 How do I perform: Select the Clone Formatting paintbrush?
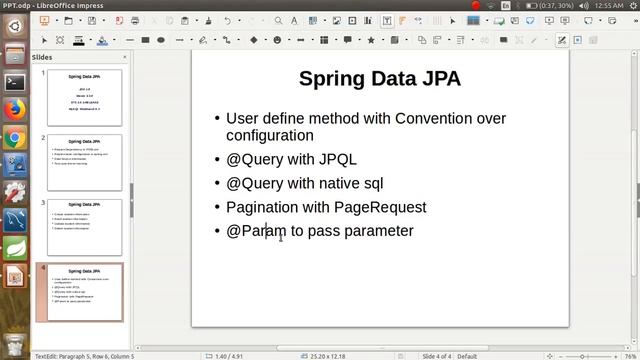pos(209,20)
